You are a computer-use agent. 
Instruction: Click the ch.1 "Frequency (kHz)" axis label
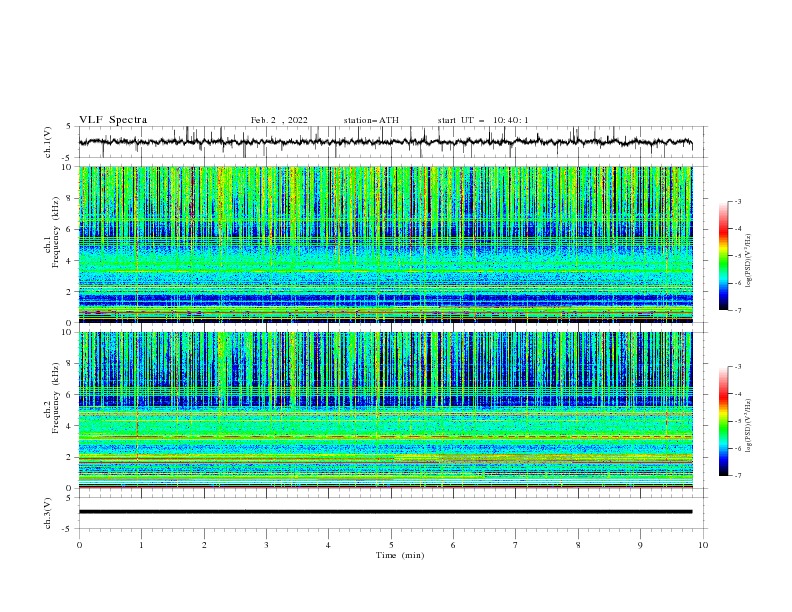click(55, 232)
